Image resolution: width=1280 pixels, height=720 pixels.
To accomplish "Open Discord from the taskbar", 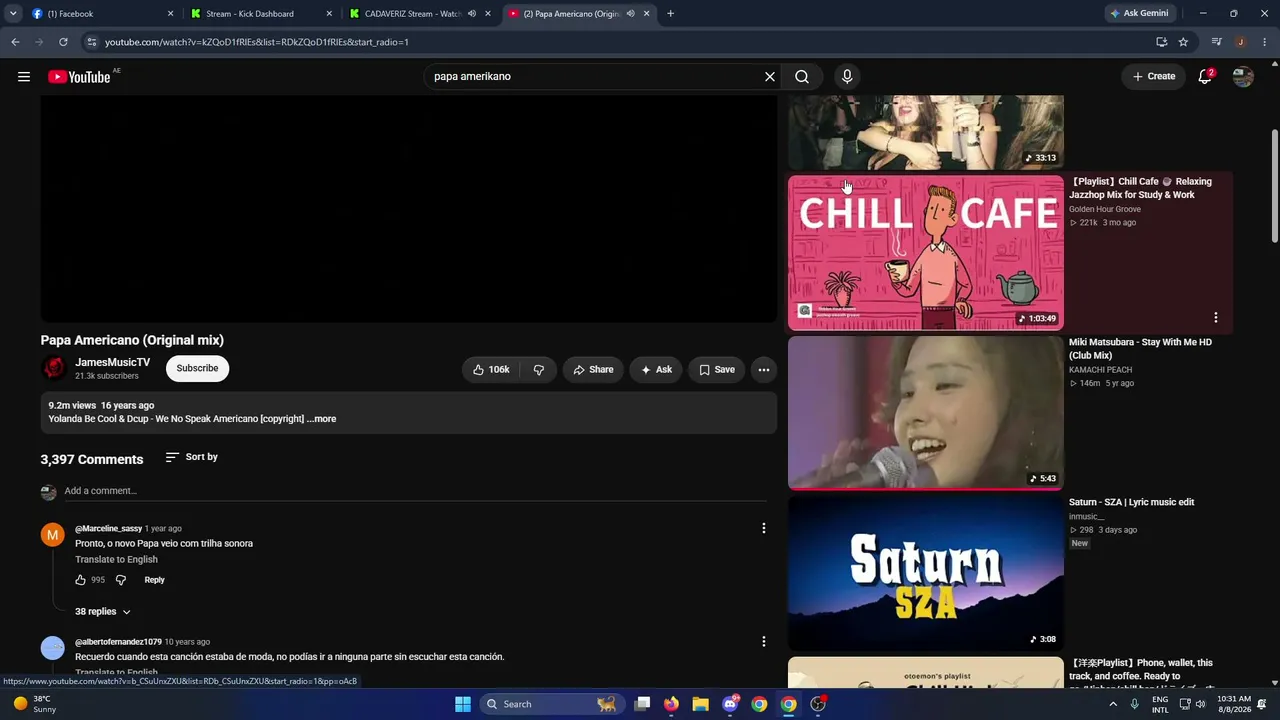I will (730, 704).
